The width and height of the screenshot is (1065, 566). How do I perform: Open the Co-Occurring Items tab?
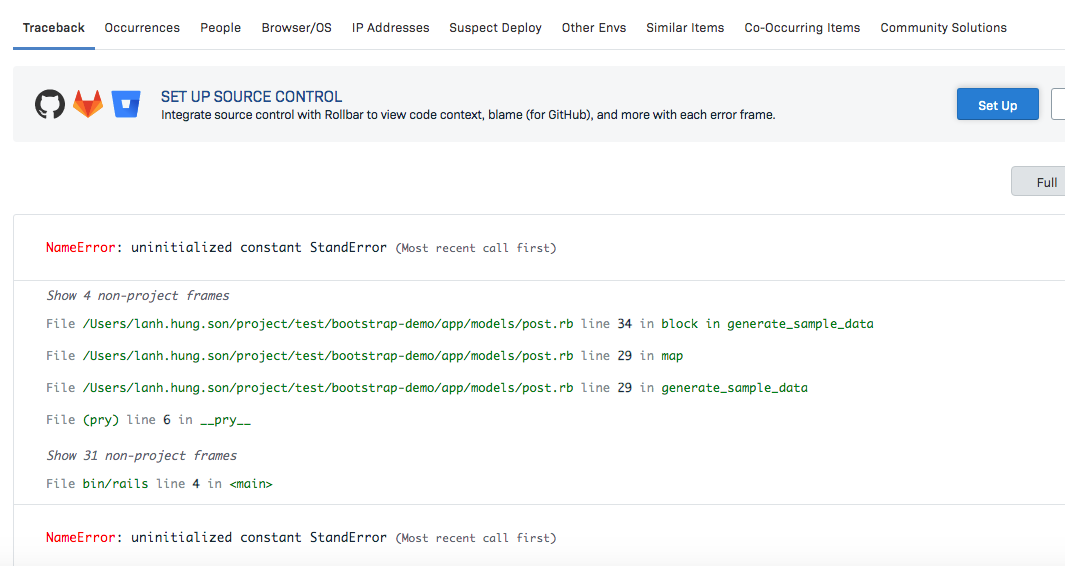802,28
